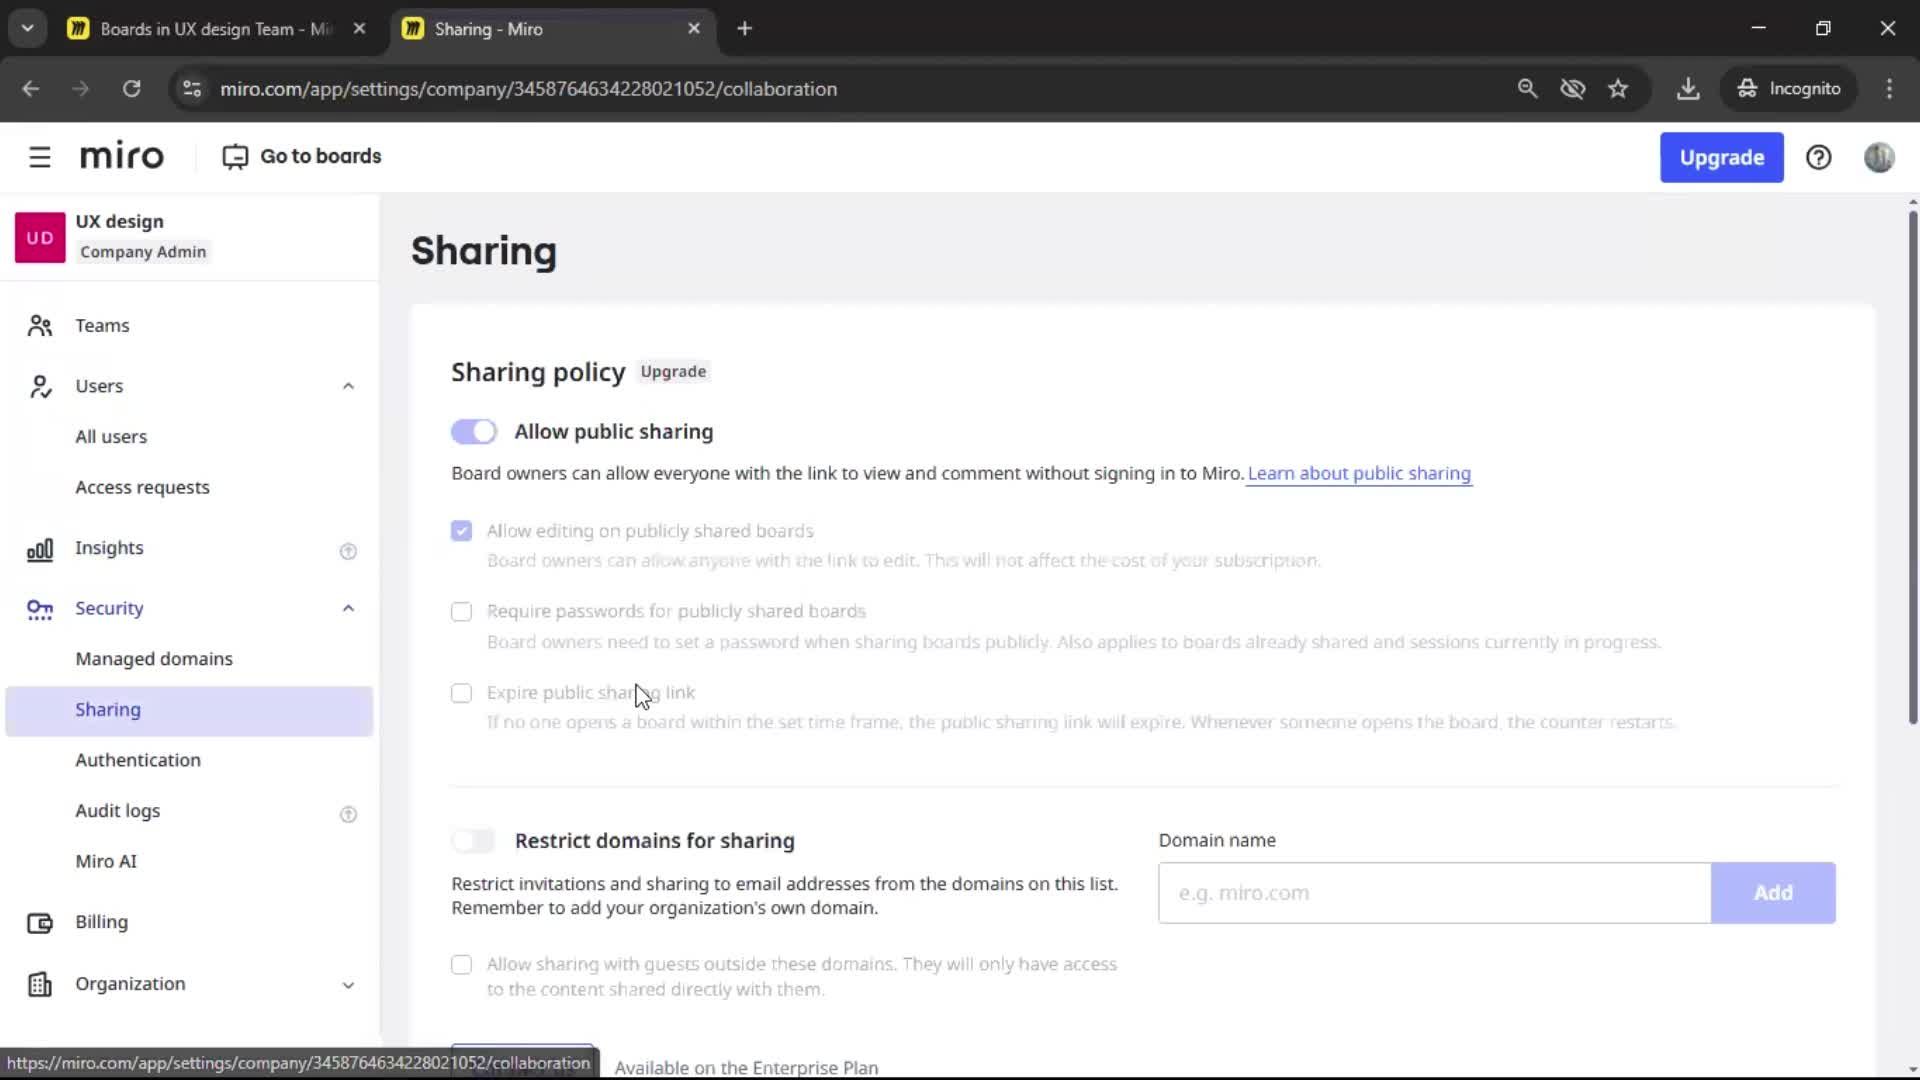
Task: Click the Billing wallet icon
Action: coord(40,923)
